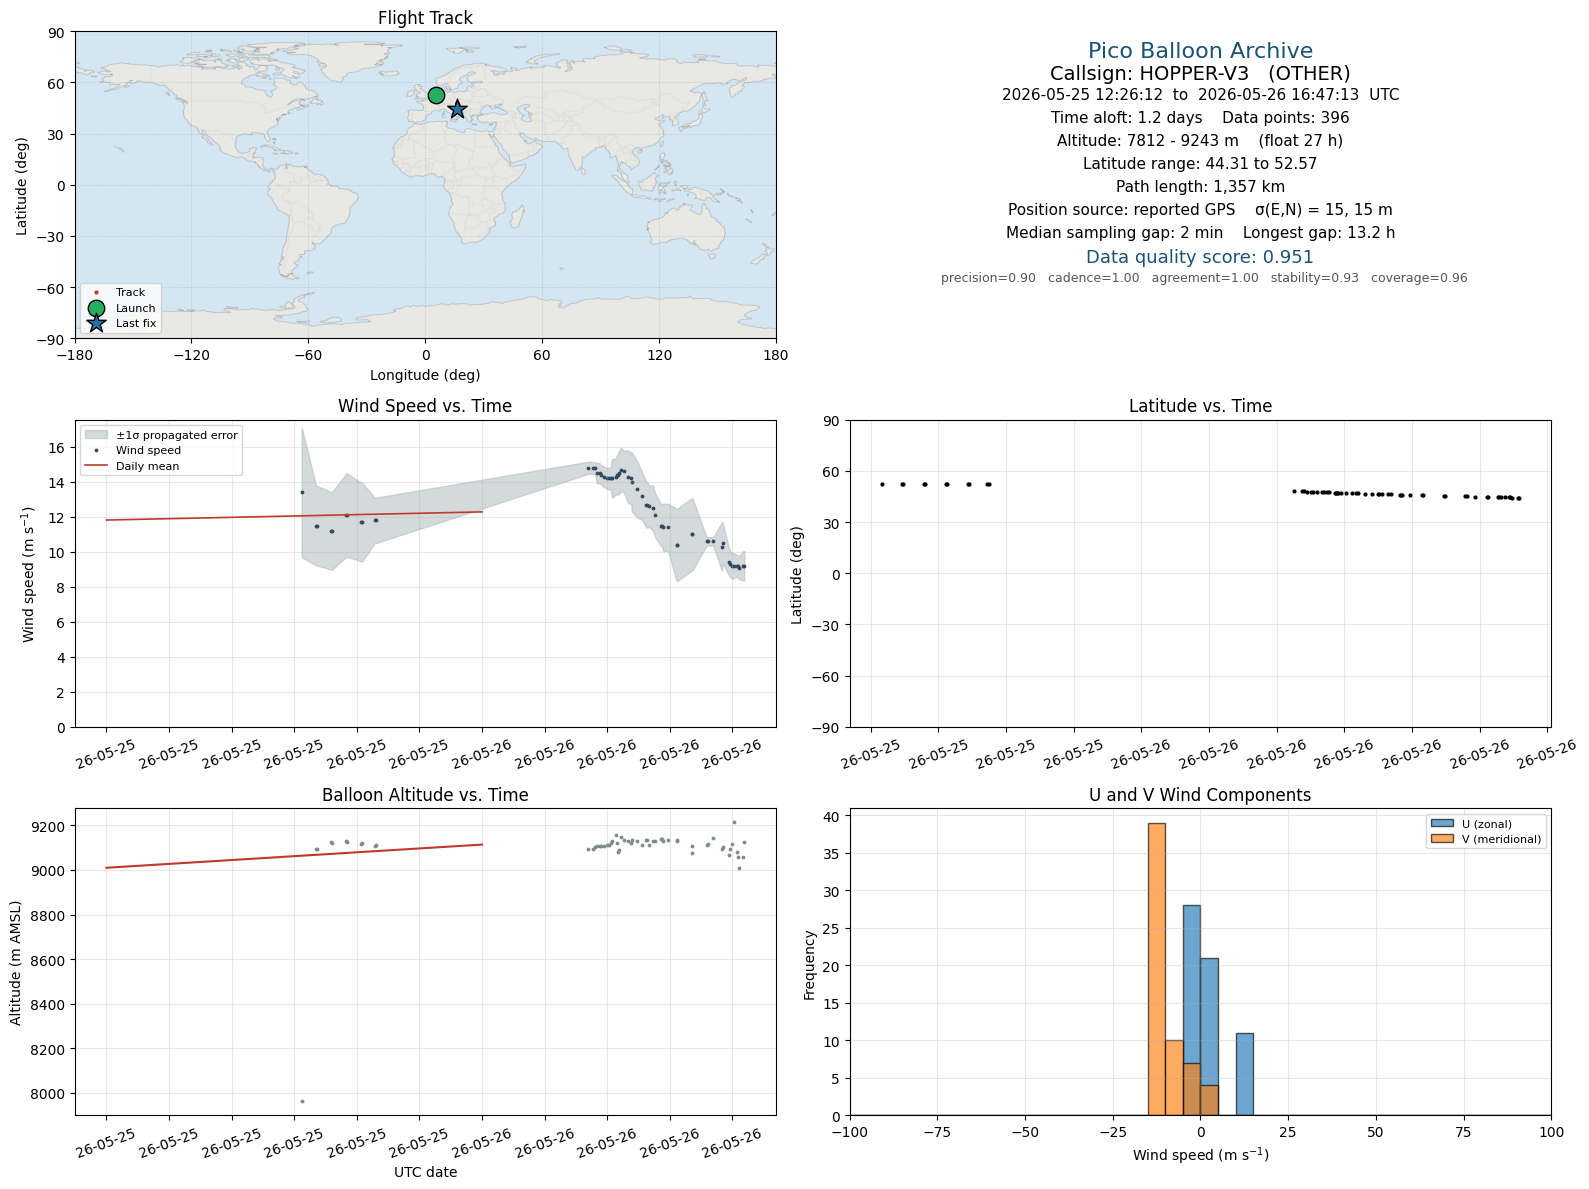This screenshot has width=1589, height=1189.
Task: Click the Latitude vs. Time plot title
Action: coord(1200,406)
